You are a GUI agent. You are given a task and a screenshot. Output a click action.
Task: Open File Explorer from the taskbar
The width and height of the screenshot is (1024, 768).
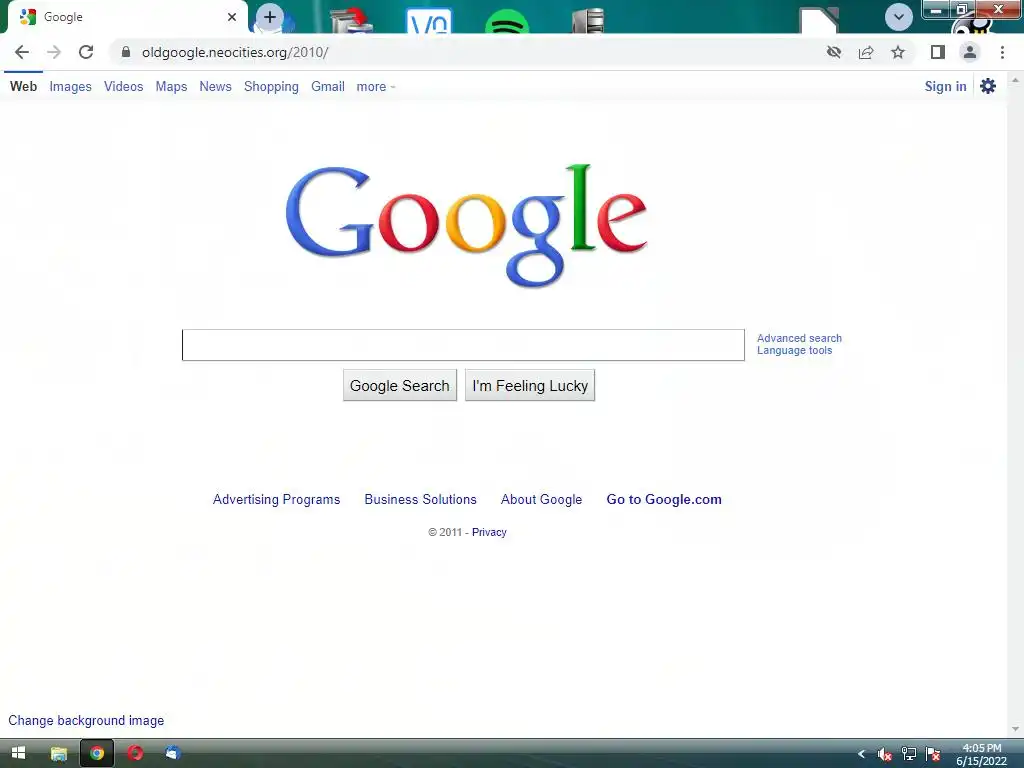(59, 753)
